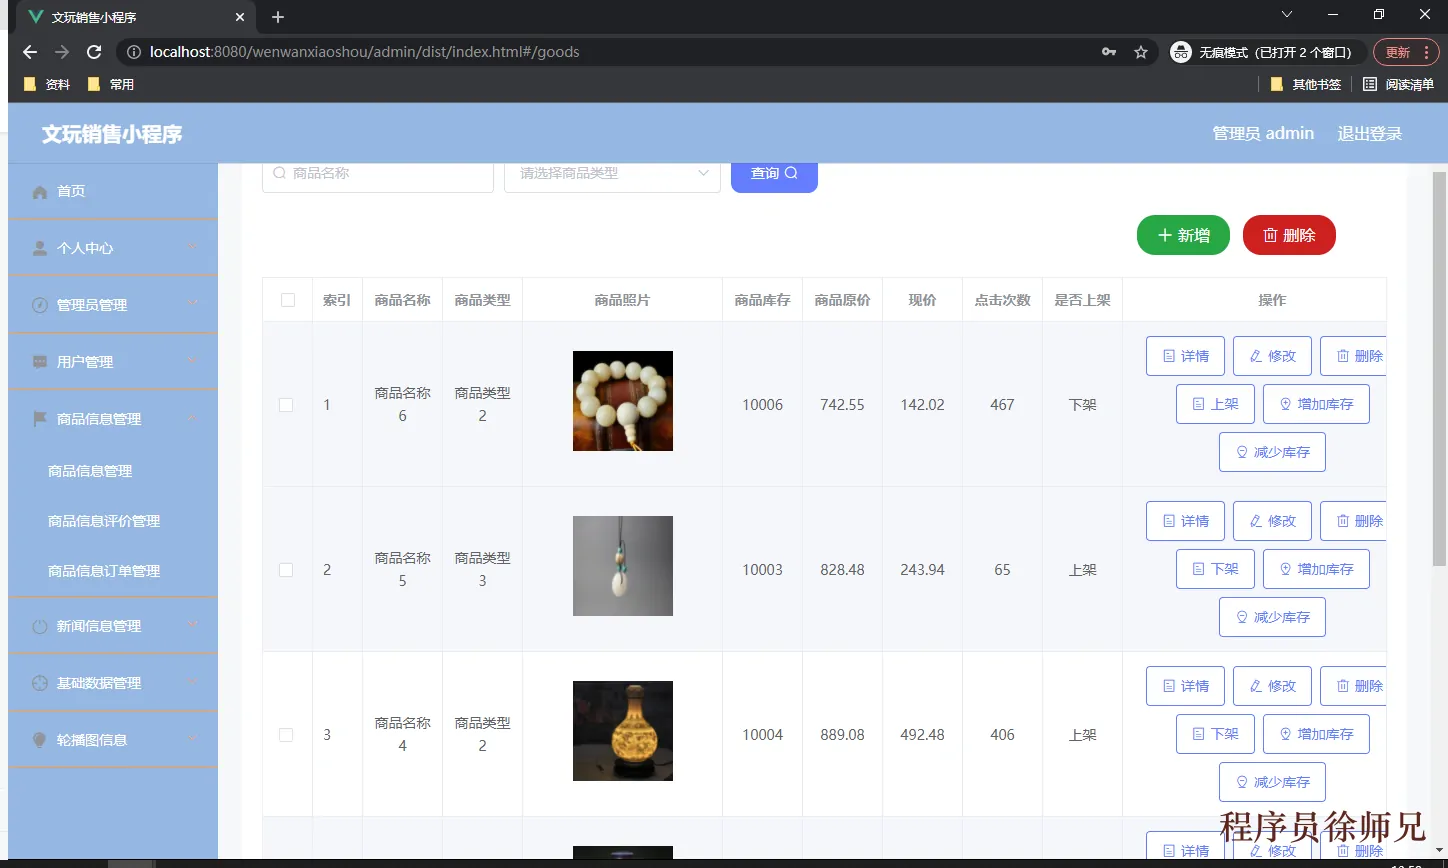1448x868 pixels.
Task: Switch to the 文玩销售小程序 browser tab
Action: pos(135,17)
